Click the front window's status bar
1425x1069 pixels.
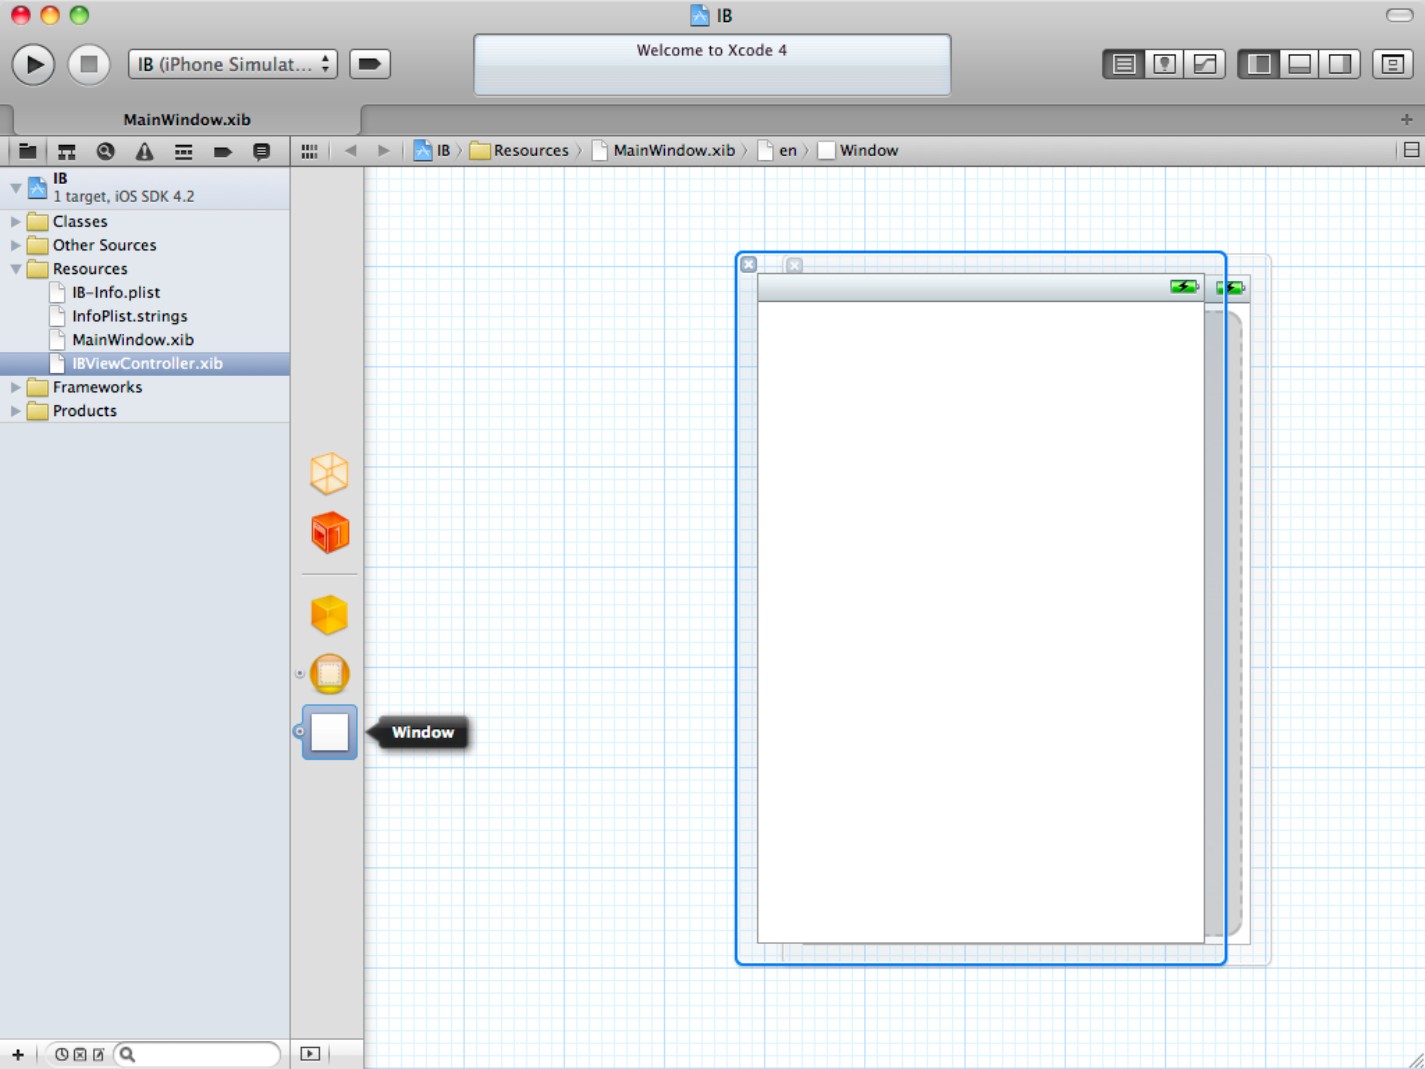point(981,288)
